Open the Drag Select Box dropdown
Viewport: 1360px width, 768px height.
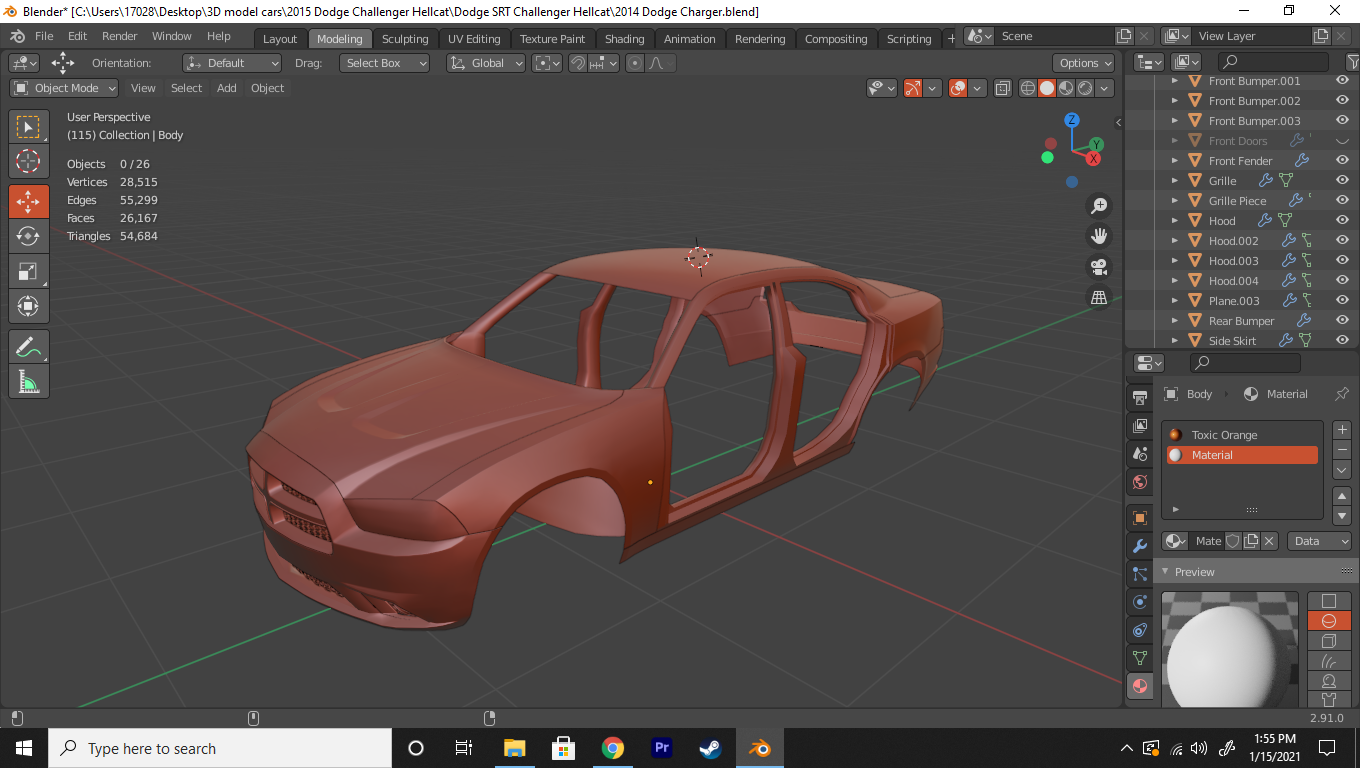(384, 63)
